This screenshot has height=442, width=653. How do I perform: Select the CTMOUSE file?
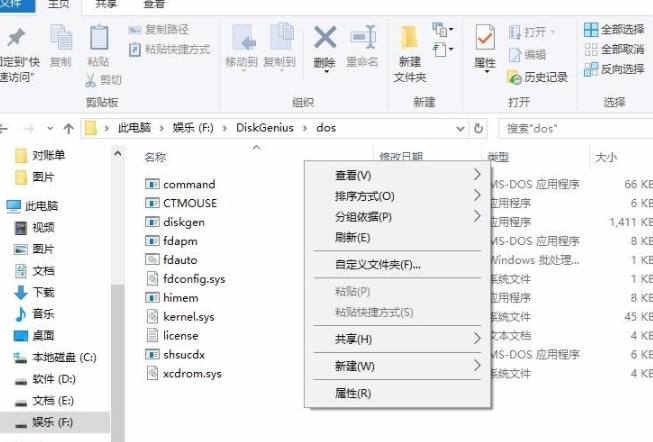[182, 203]
